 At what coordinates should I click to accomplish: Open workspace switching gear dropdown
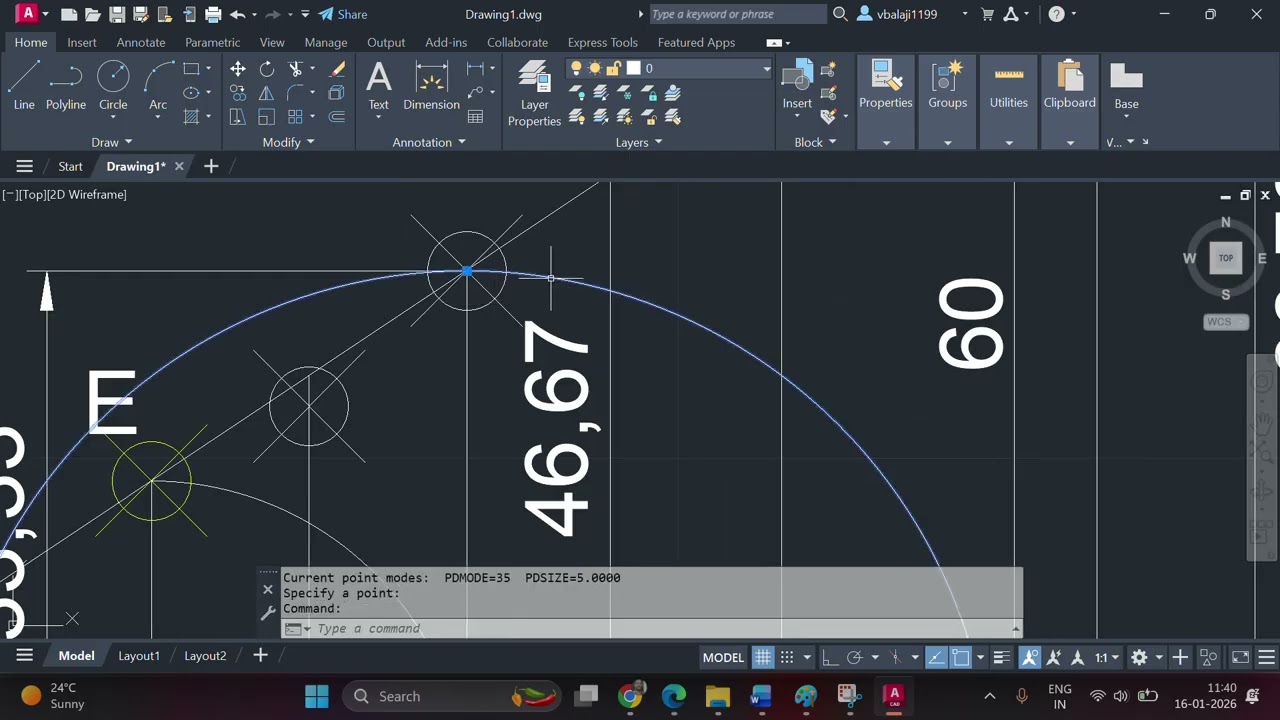coord(1145,657)
